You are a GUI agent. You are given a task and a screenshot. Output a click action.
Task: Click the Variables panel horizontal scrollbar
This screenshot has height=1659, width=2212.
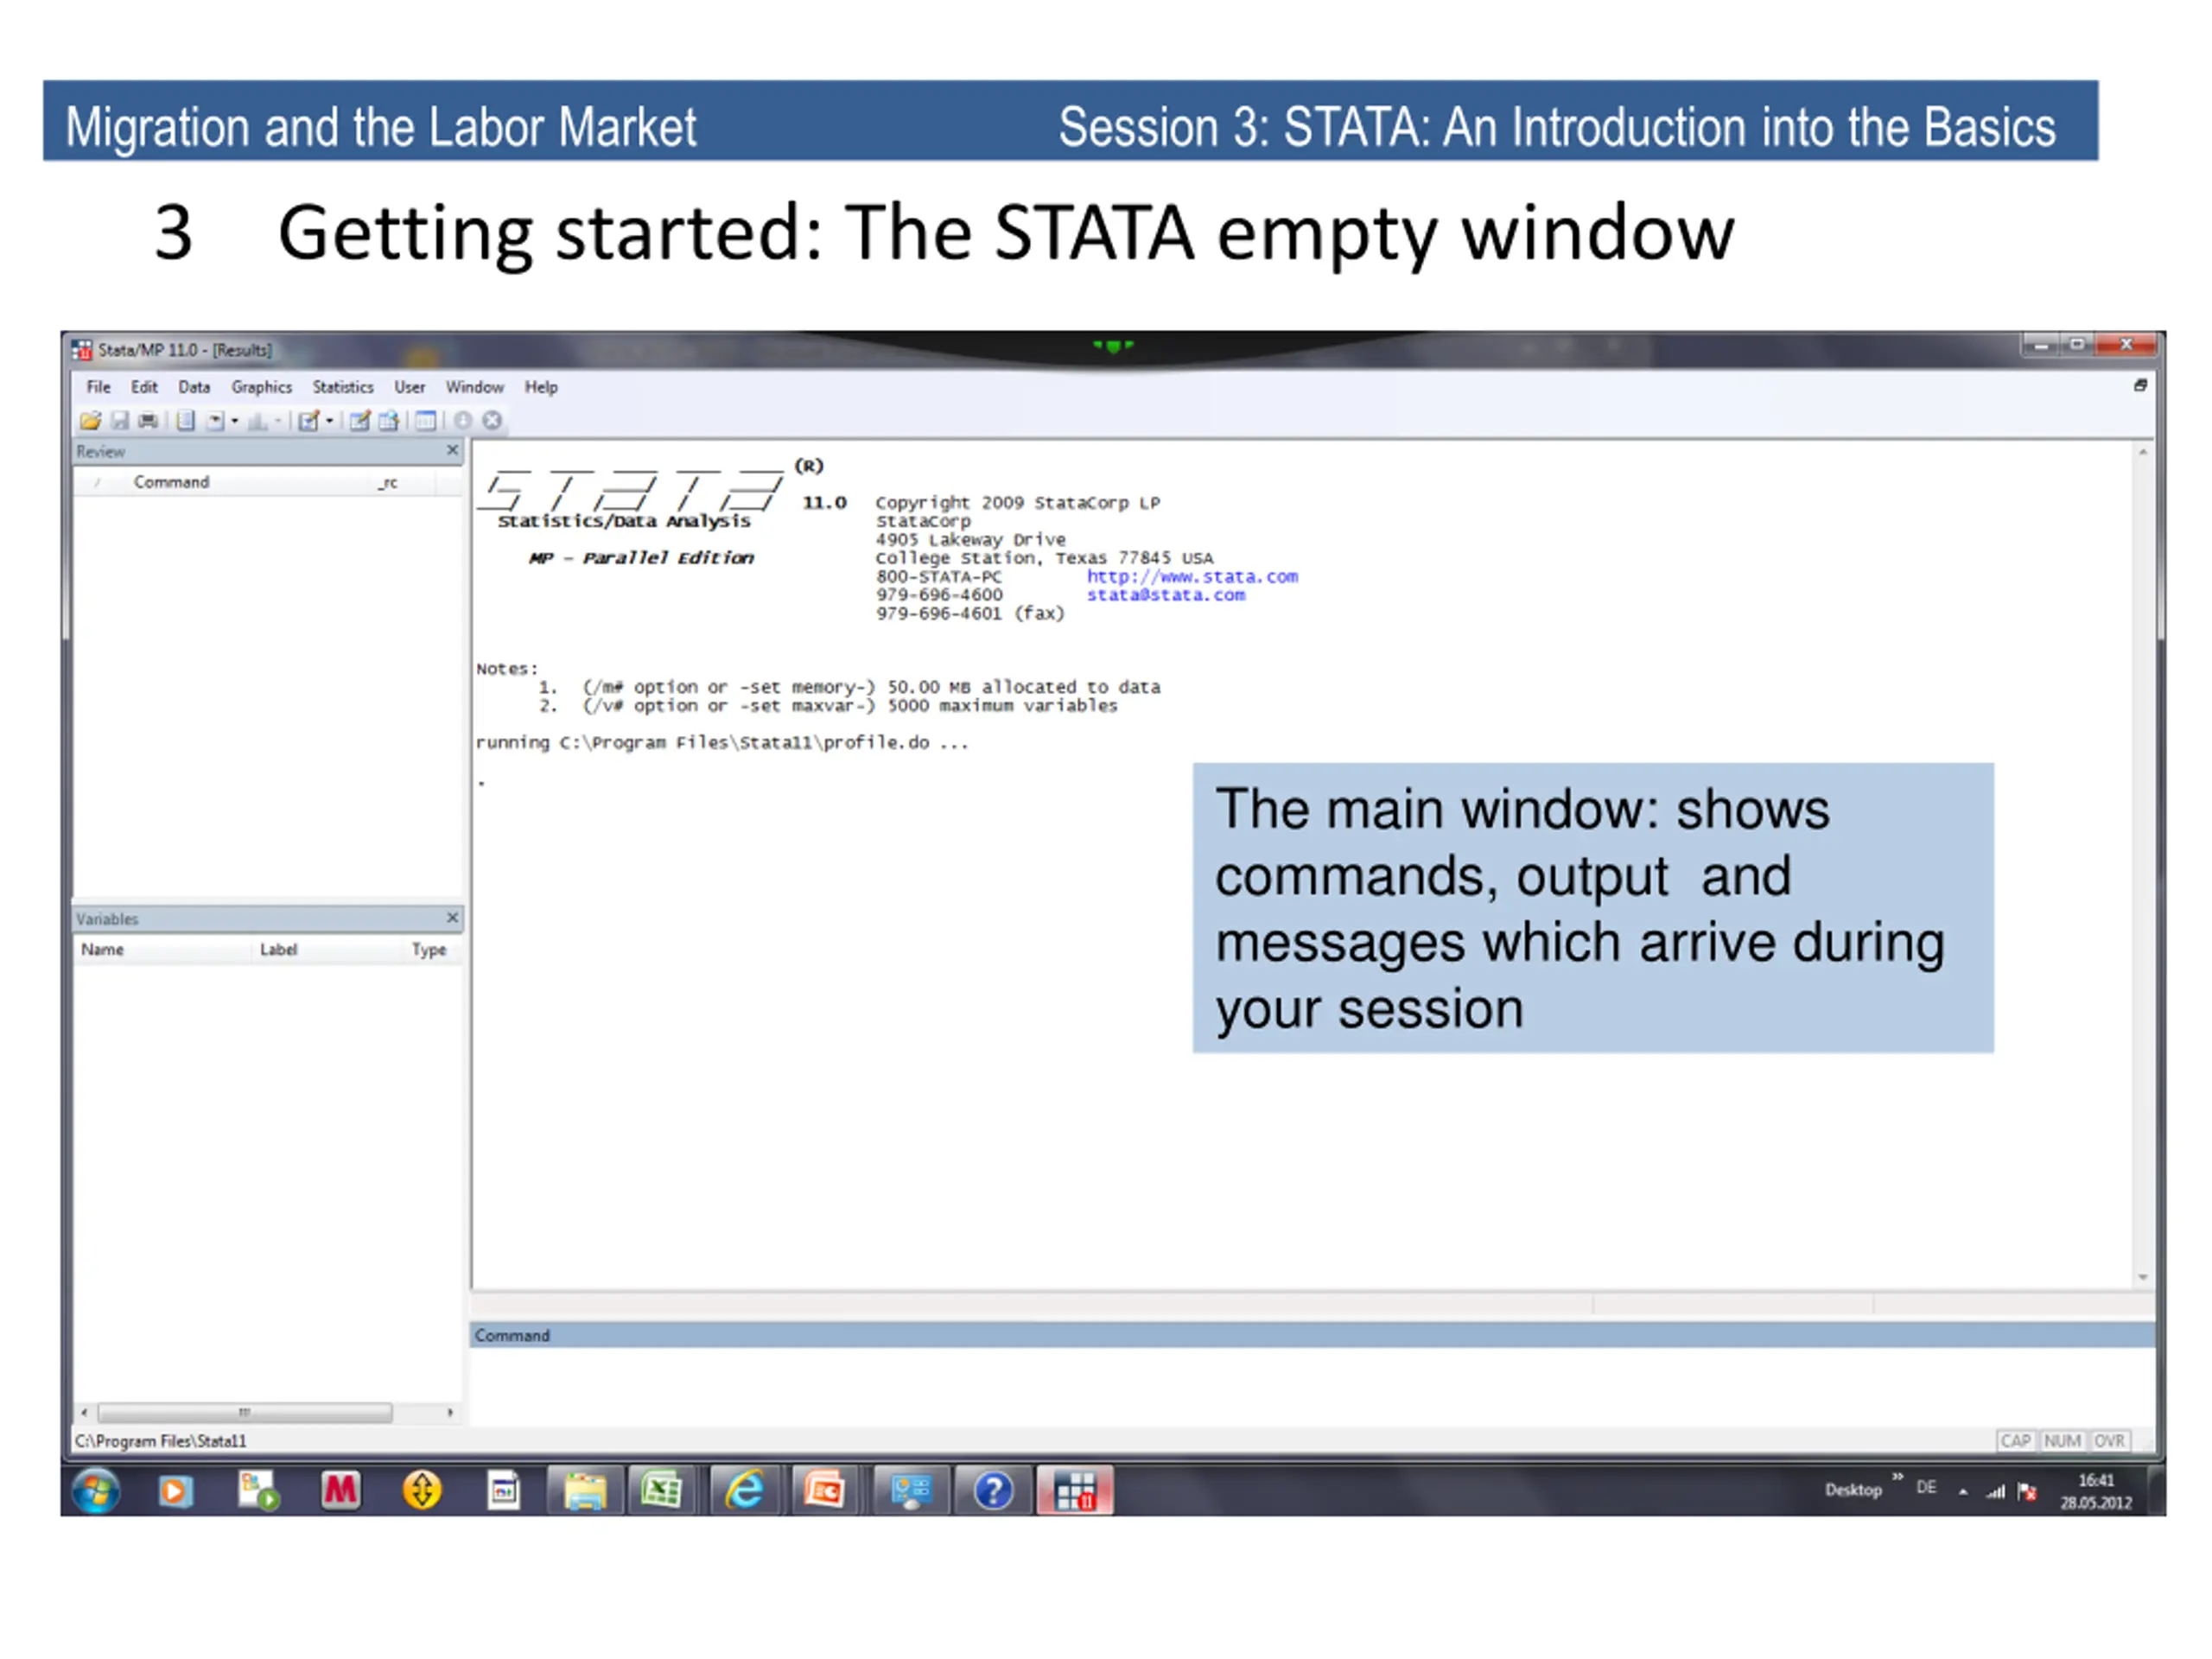tap(245, 1413)
